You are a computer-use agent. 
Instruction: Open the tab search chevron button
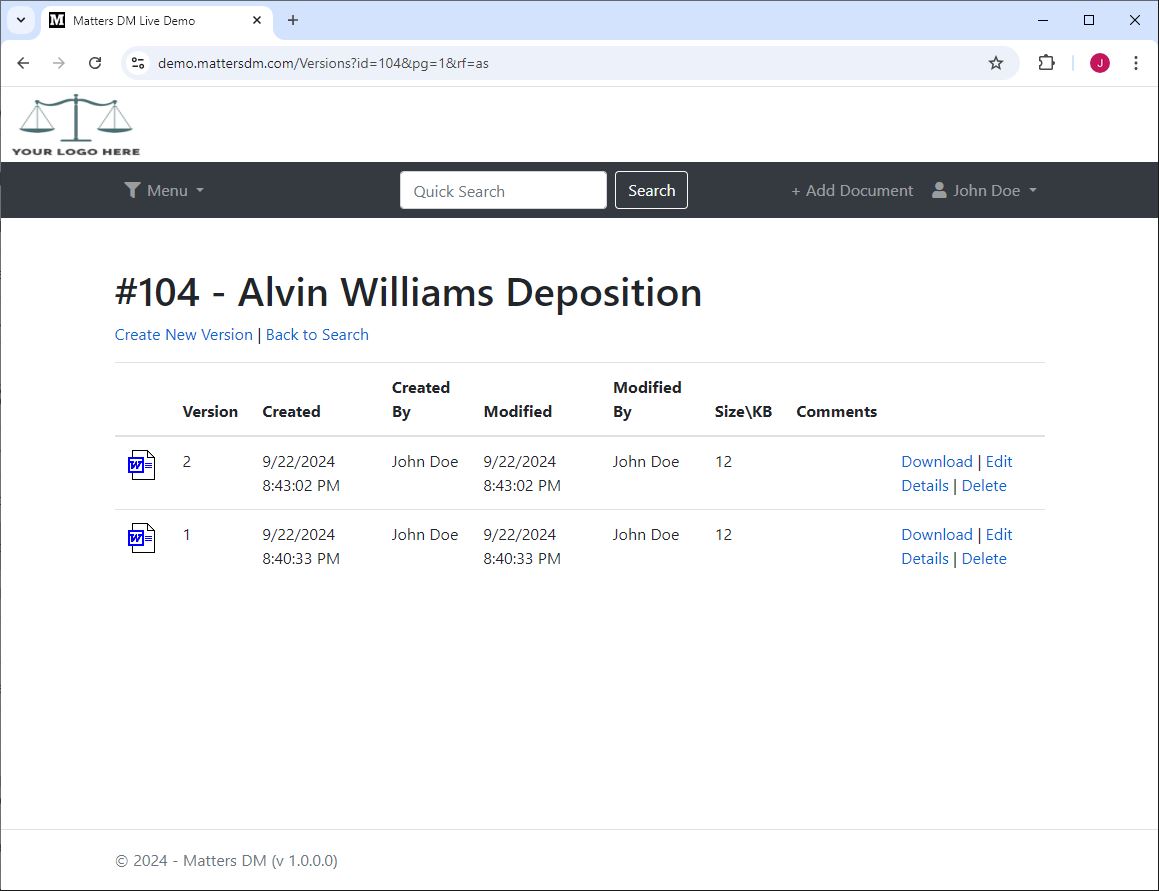pos(21,20)
